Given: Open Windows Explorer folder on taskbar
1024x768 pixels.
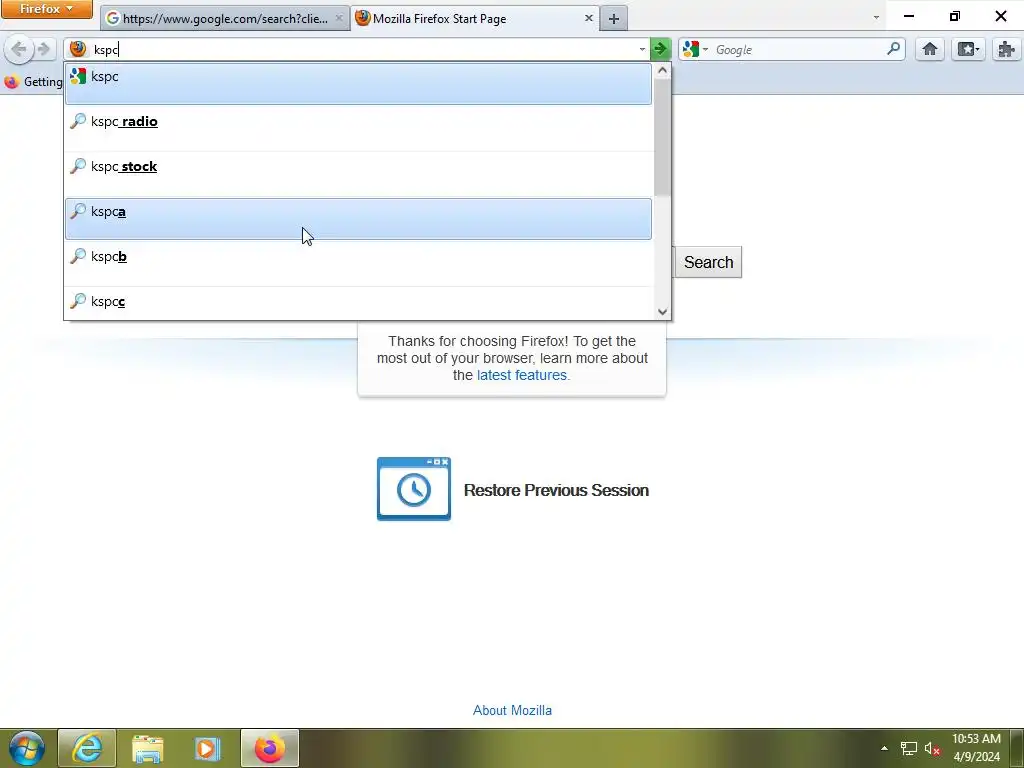Looking at the screenshot, I should coord(148,748).
